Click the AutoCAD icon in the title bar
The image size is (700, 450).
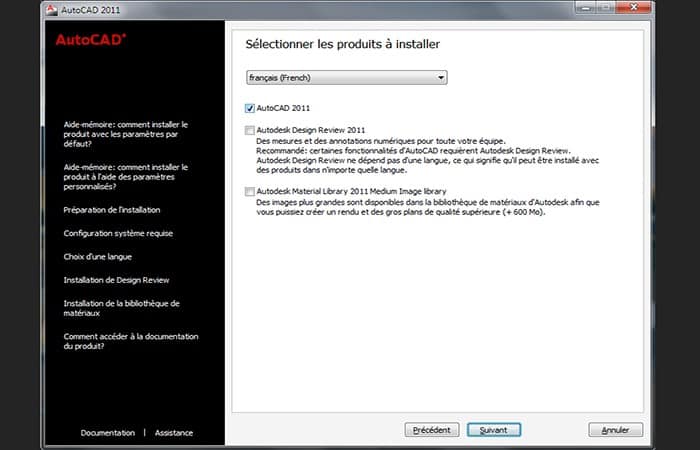point(52,10)
